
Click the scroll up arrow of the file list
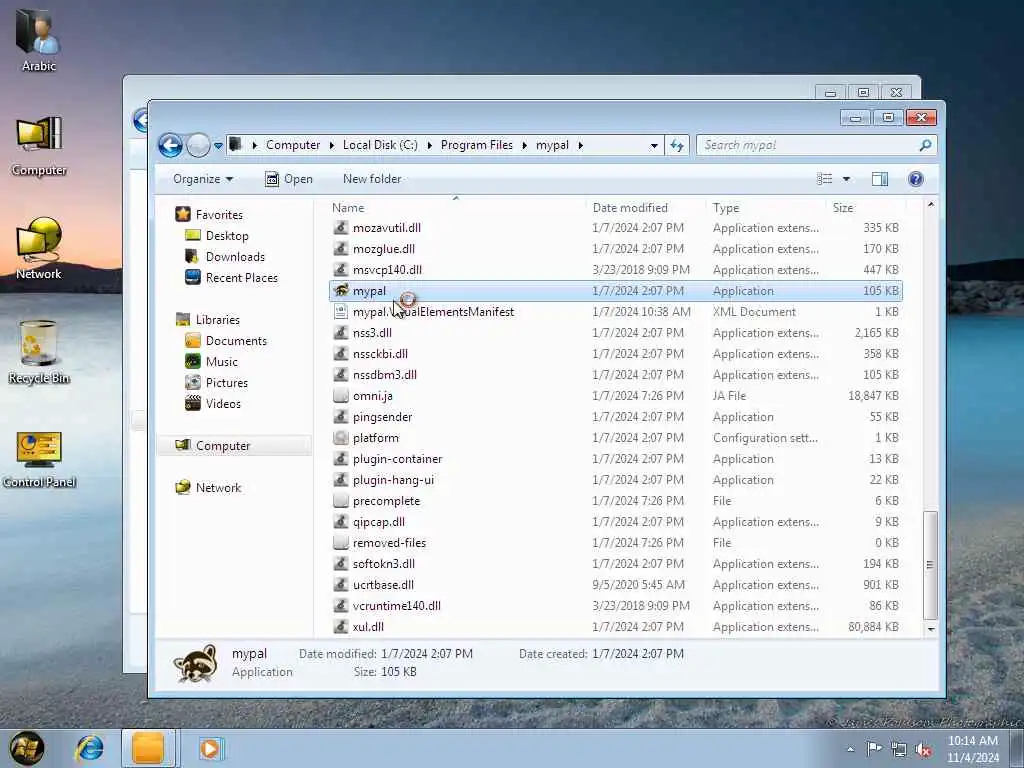[930, 204]
